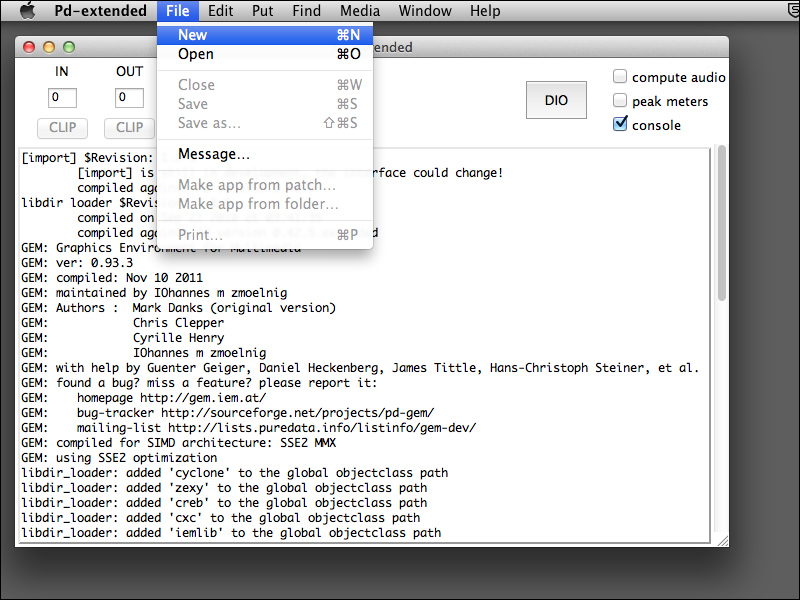Click the 'using SSE2 optimization' line
Image resolution: width=800 pixels, height=600 pixels.
click(x=119, y=458)
